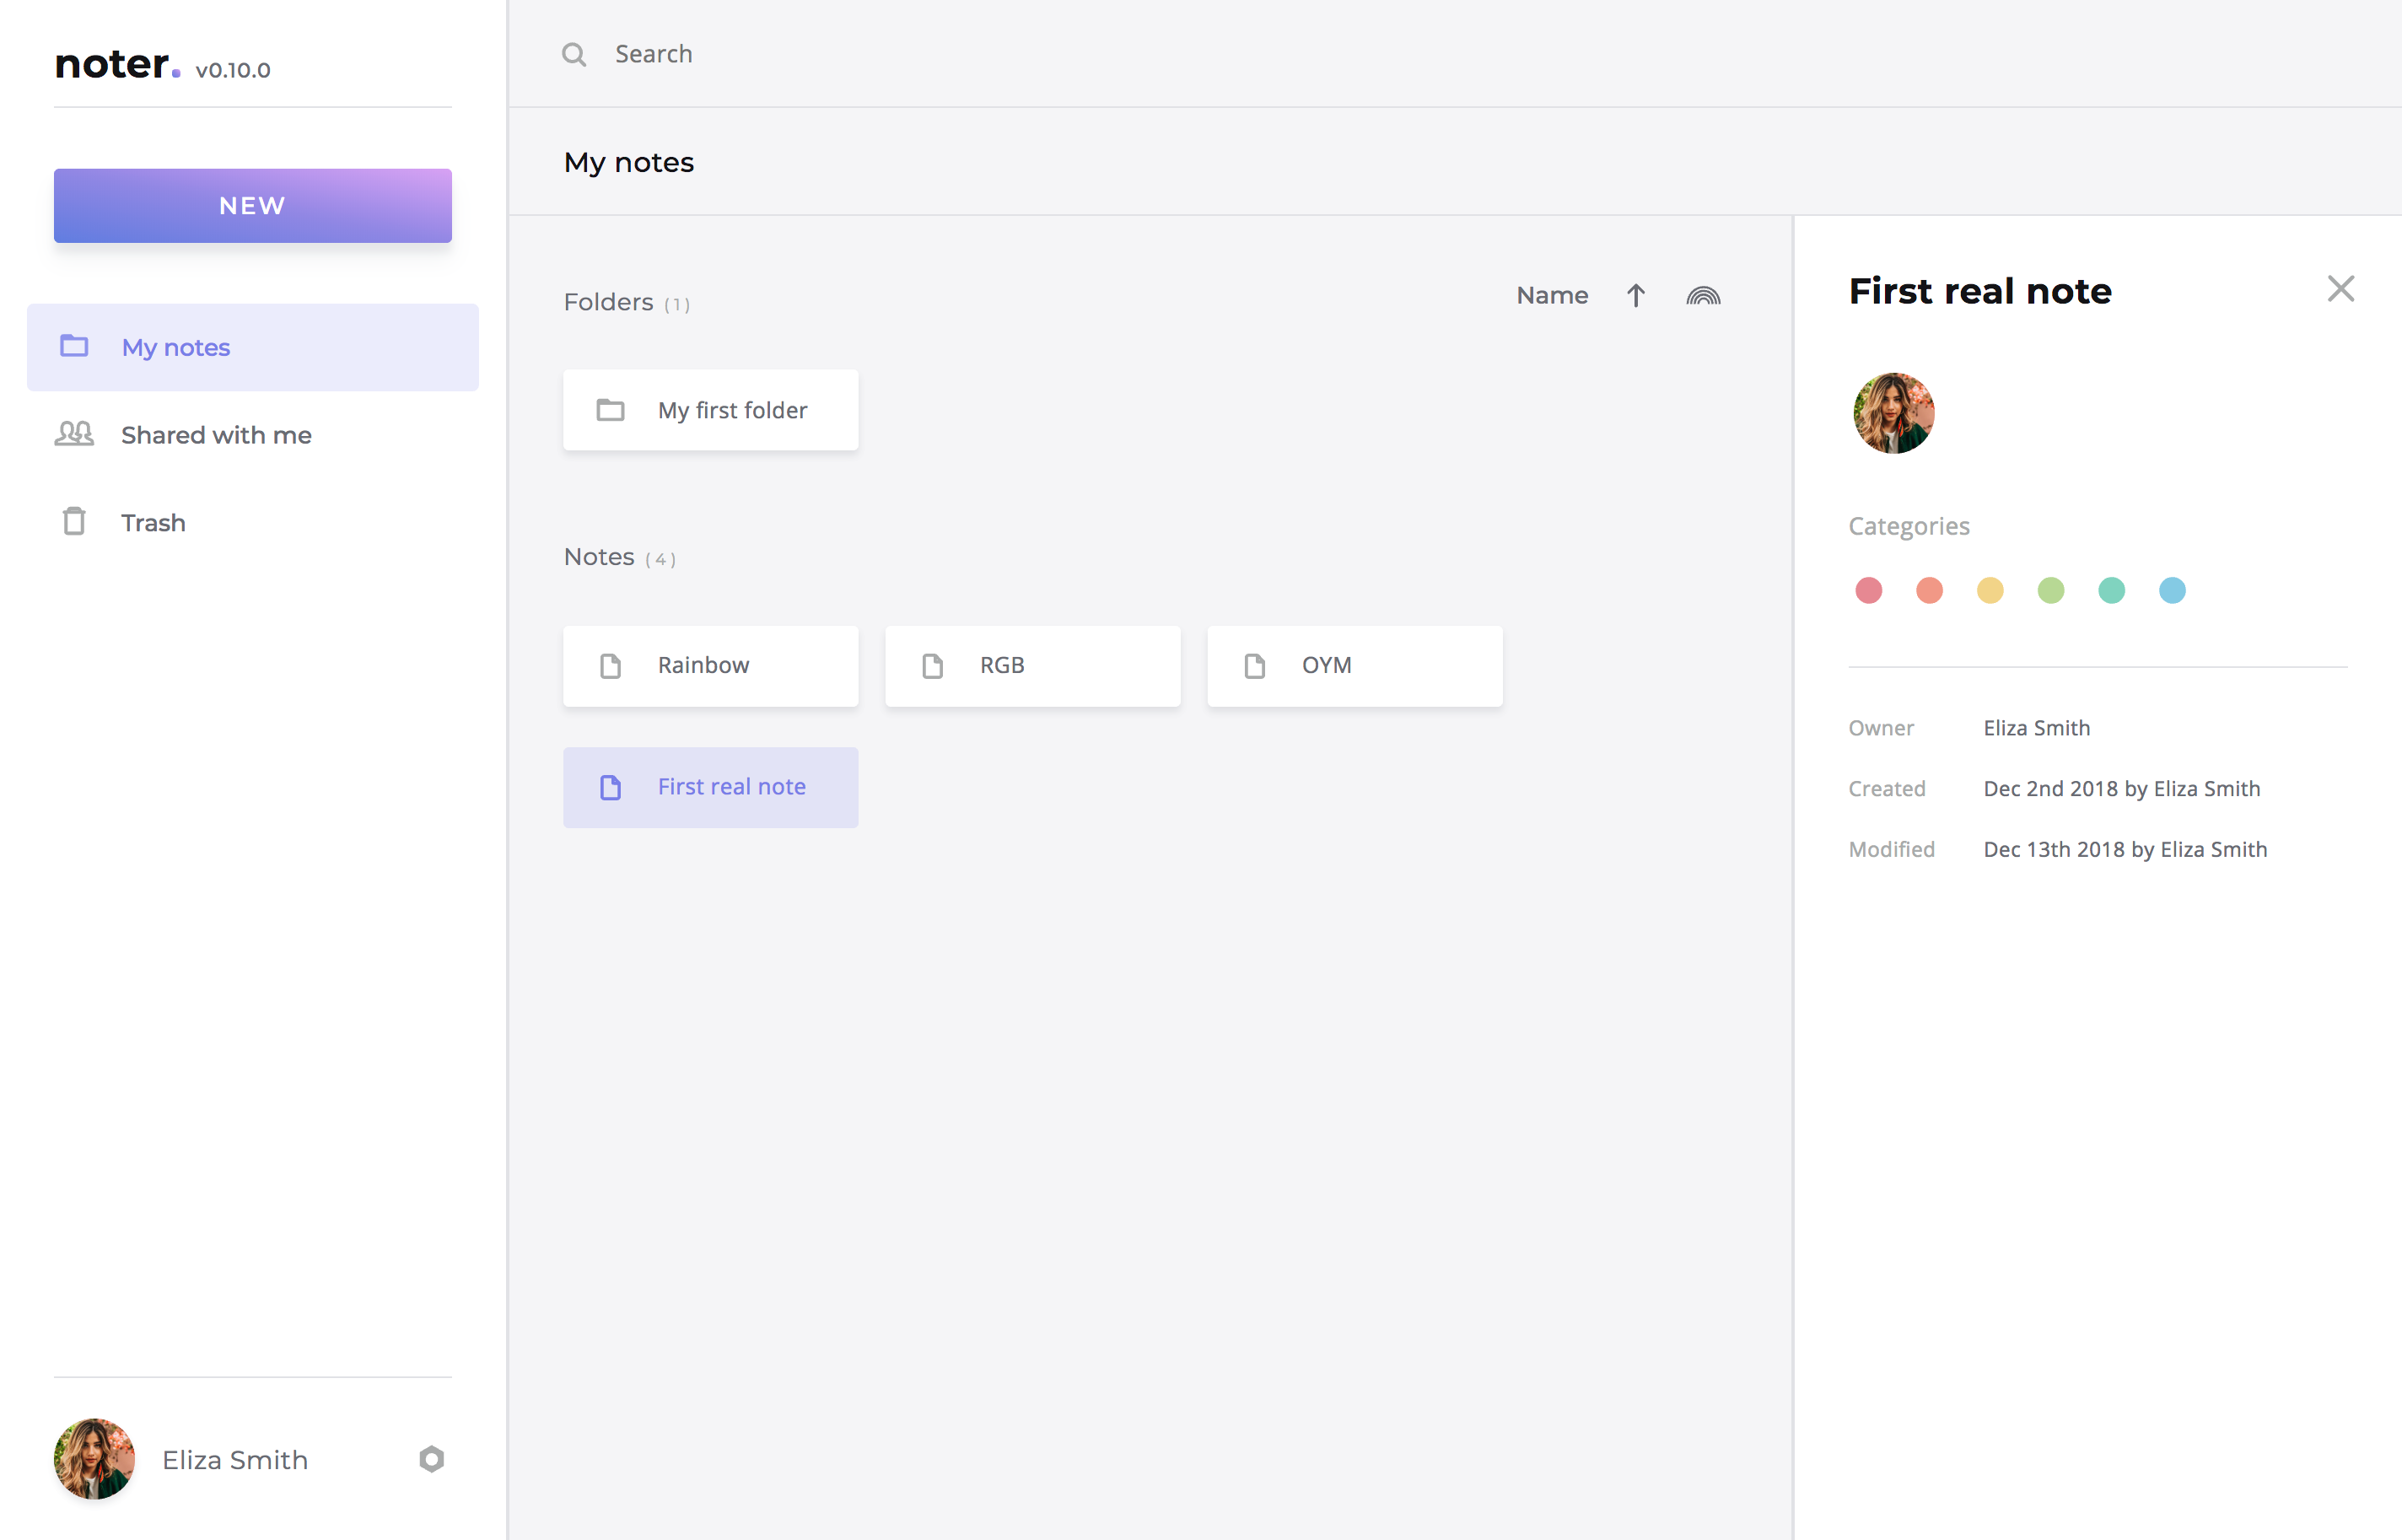Click the RGB note's document icon
The image size is (2402, 1540).
[932, 666]
